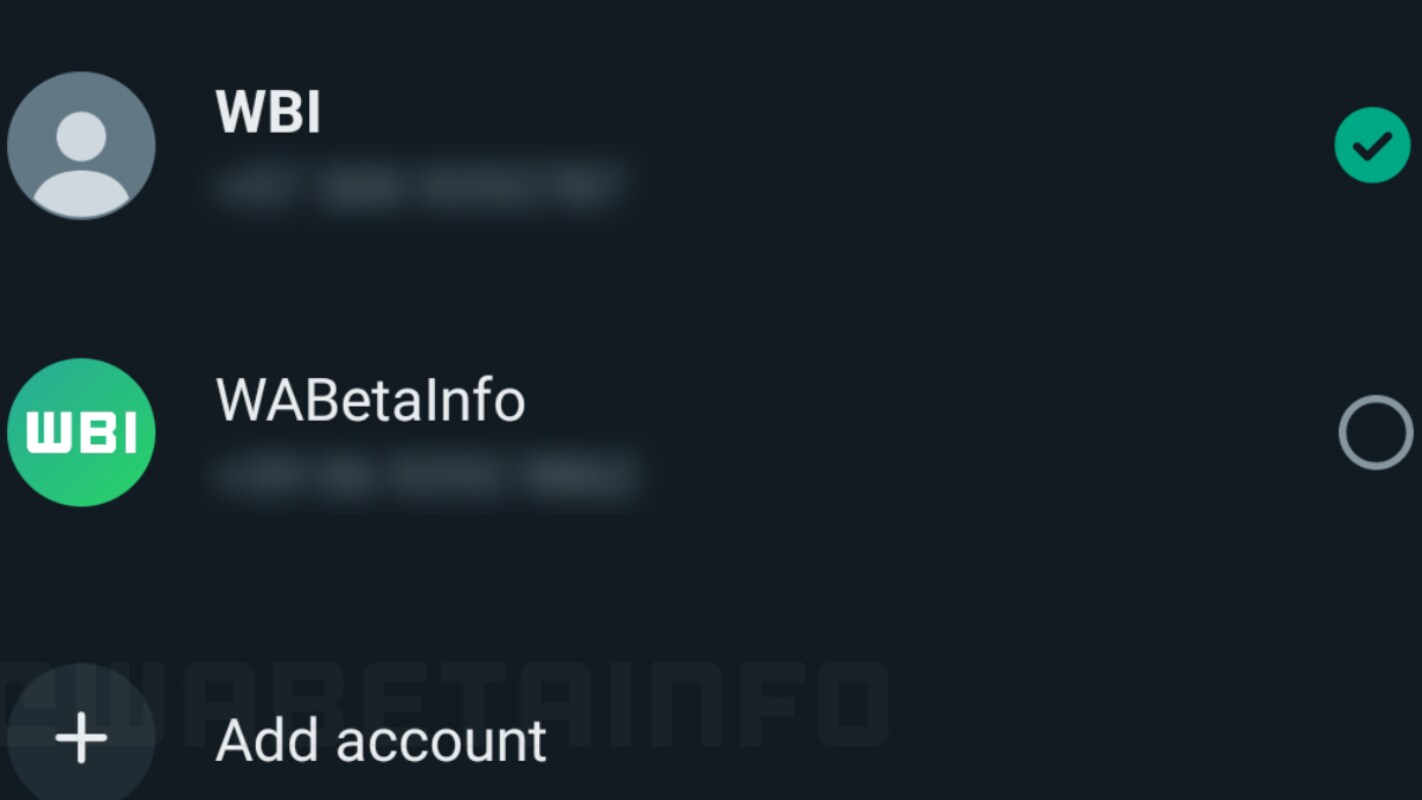Select the person silhouette inside the gray avatar

[81, 160]
